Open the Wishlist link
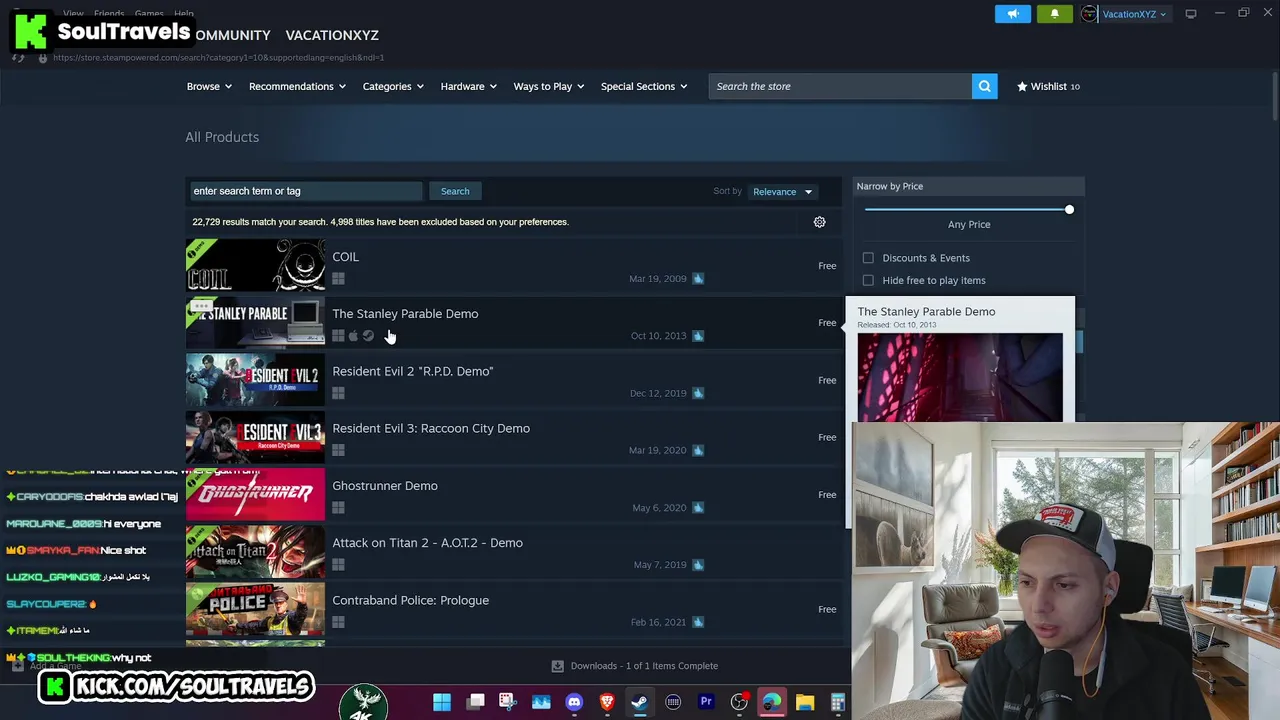Viewport: 1280px width, 720px height. (x=1048, y=86)
